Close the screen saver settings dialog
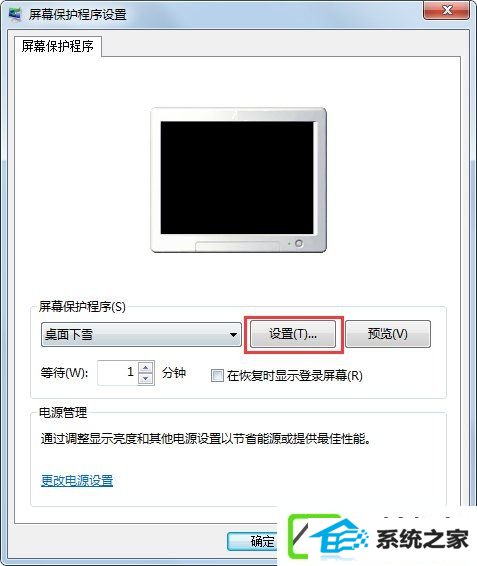The height and width of the screenshot is (566, 477). (x=447, y=10)
